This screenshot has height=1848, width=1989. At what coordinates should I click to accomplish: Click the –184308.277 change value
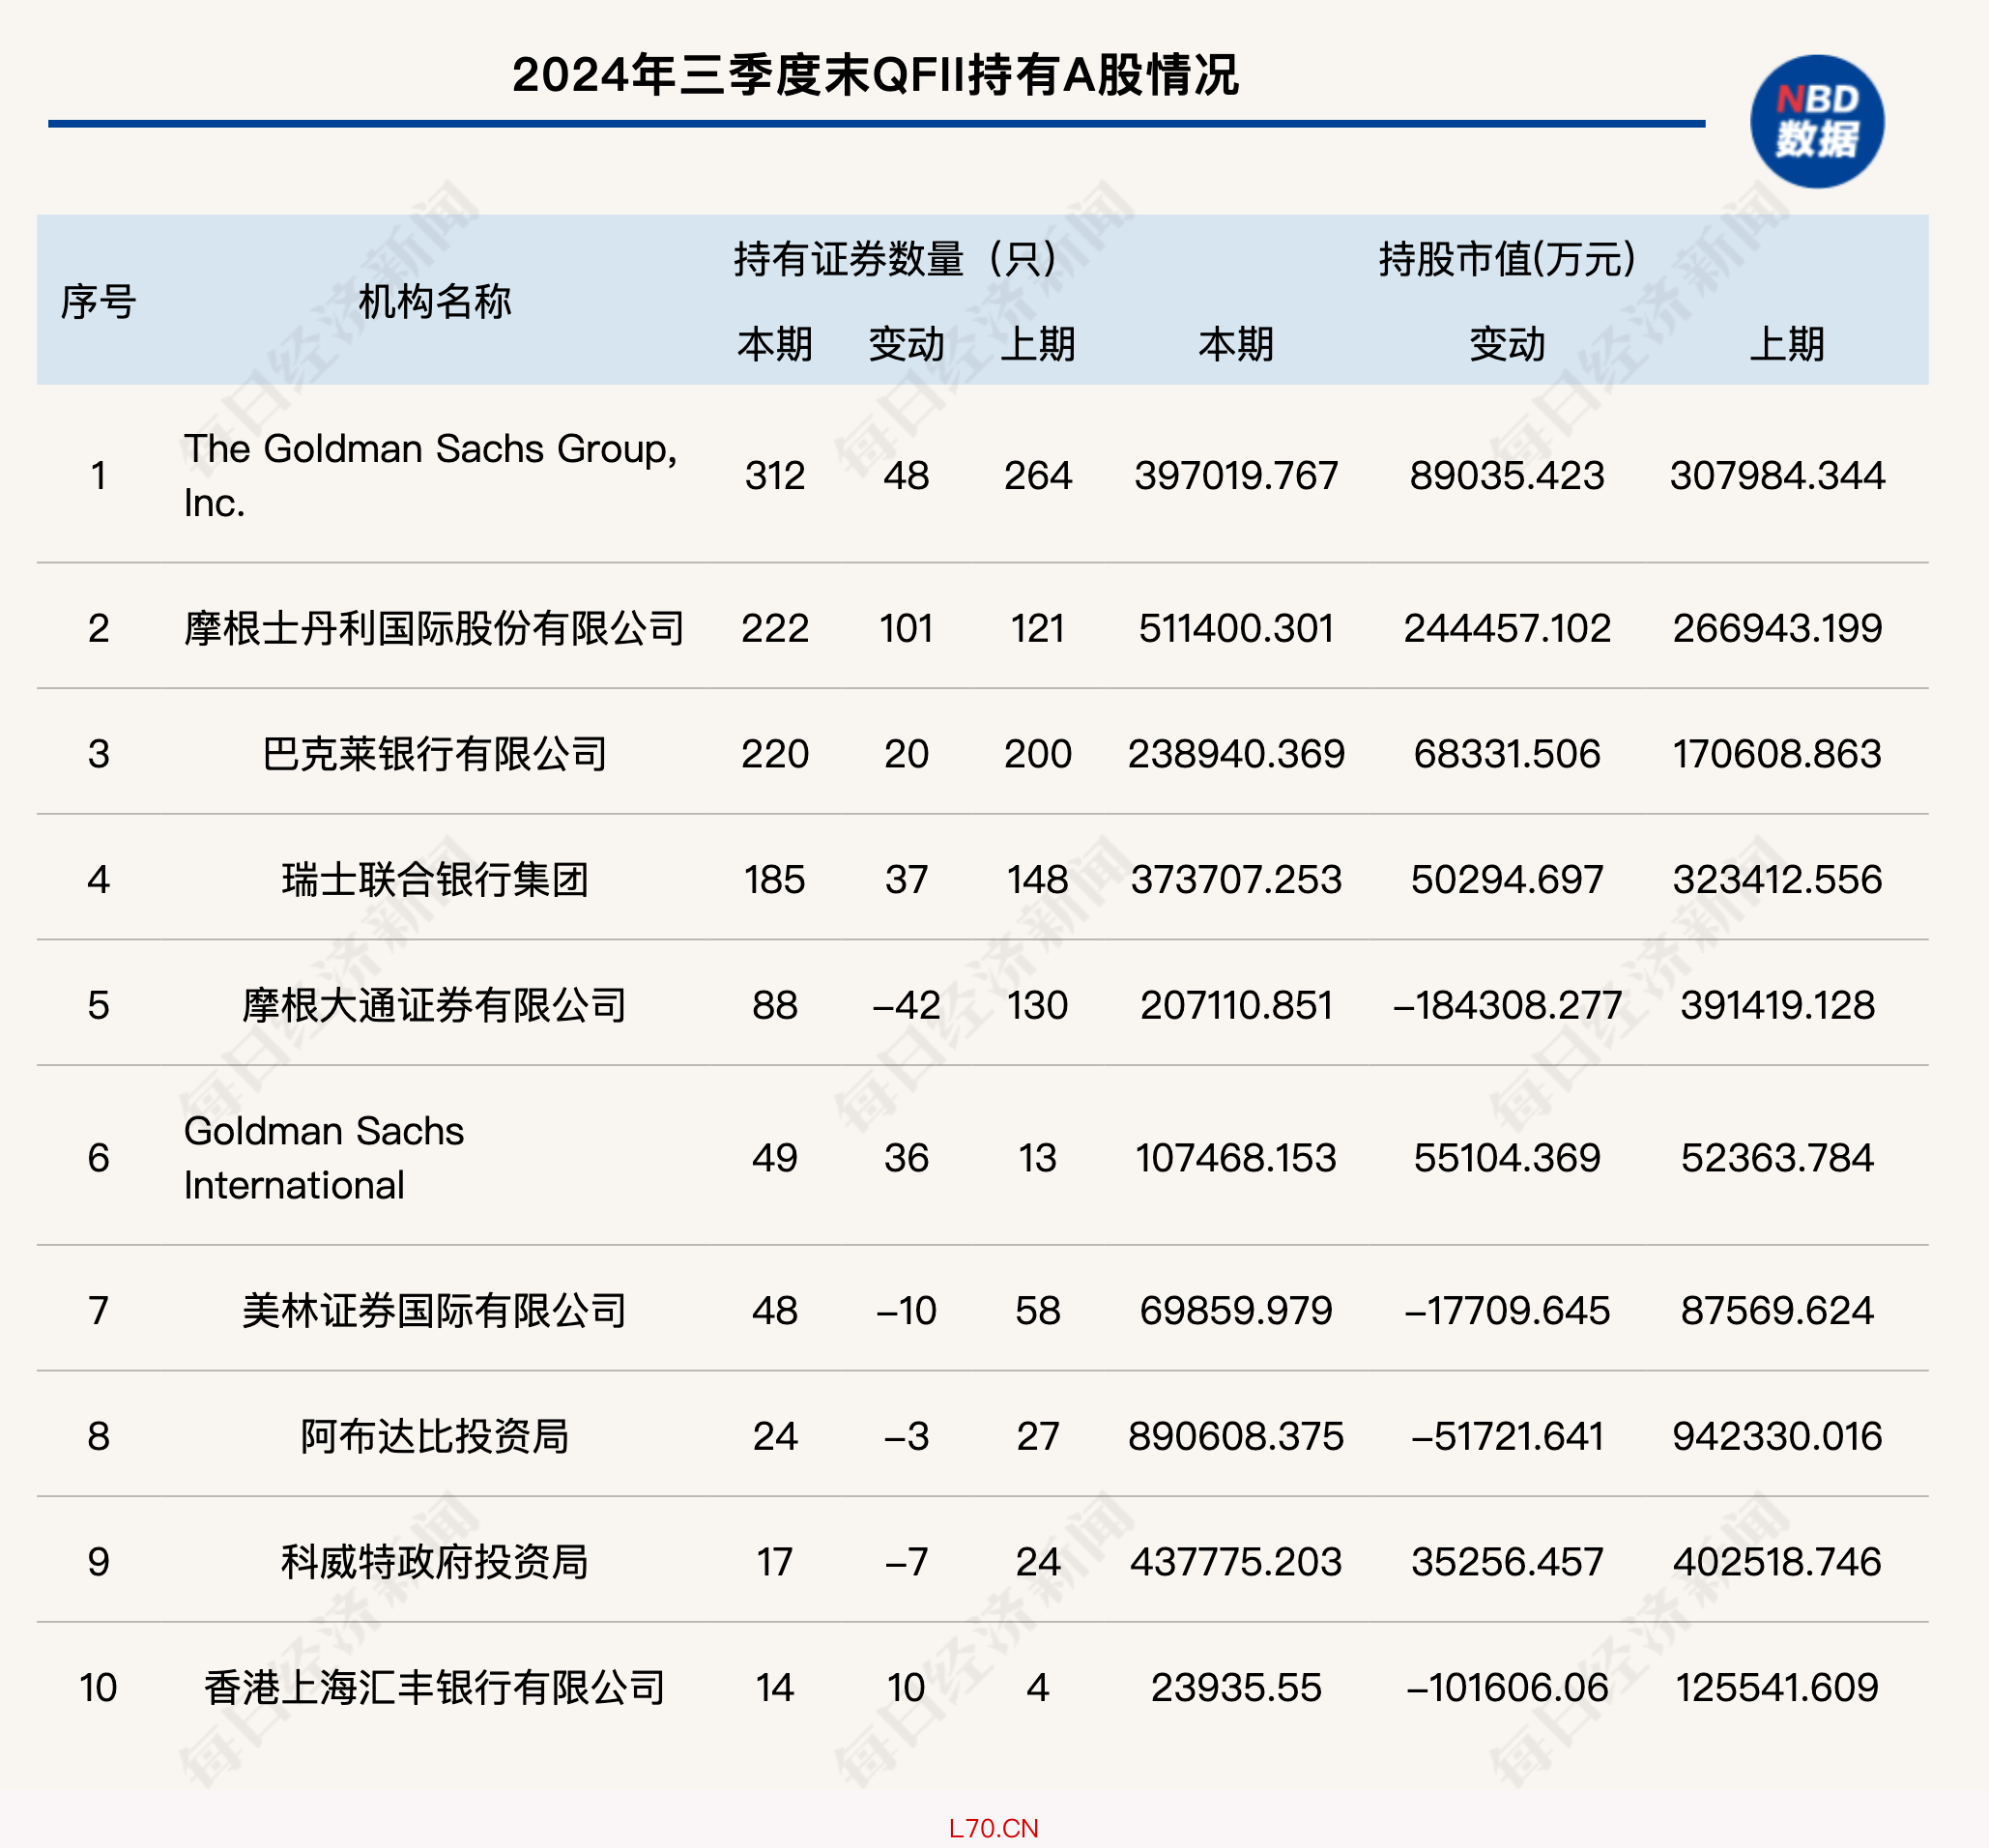(x=1506, y=1005)
